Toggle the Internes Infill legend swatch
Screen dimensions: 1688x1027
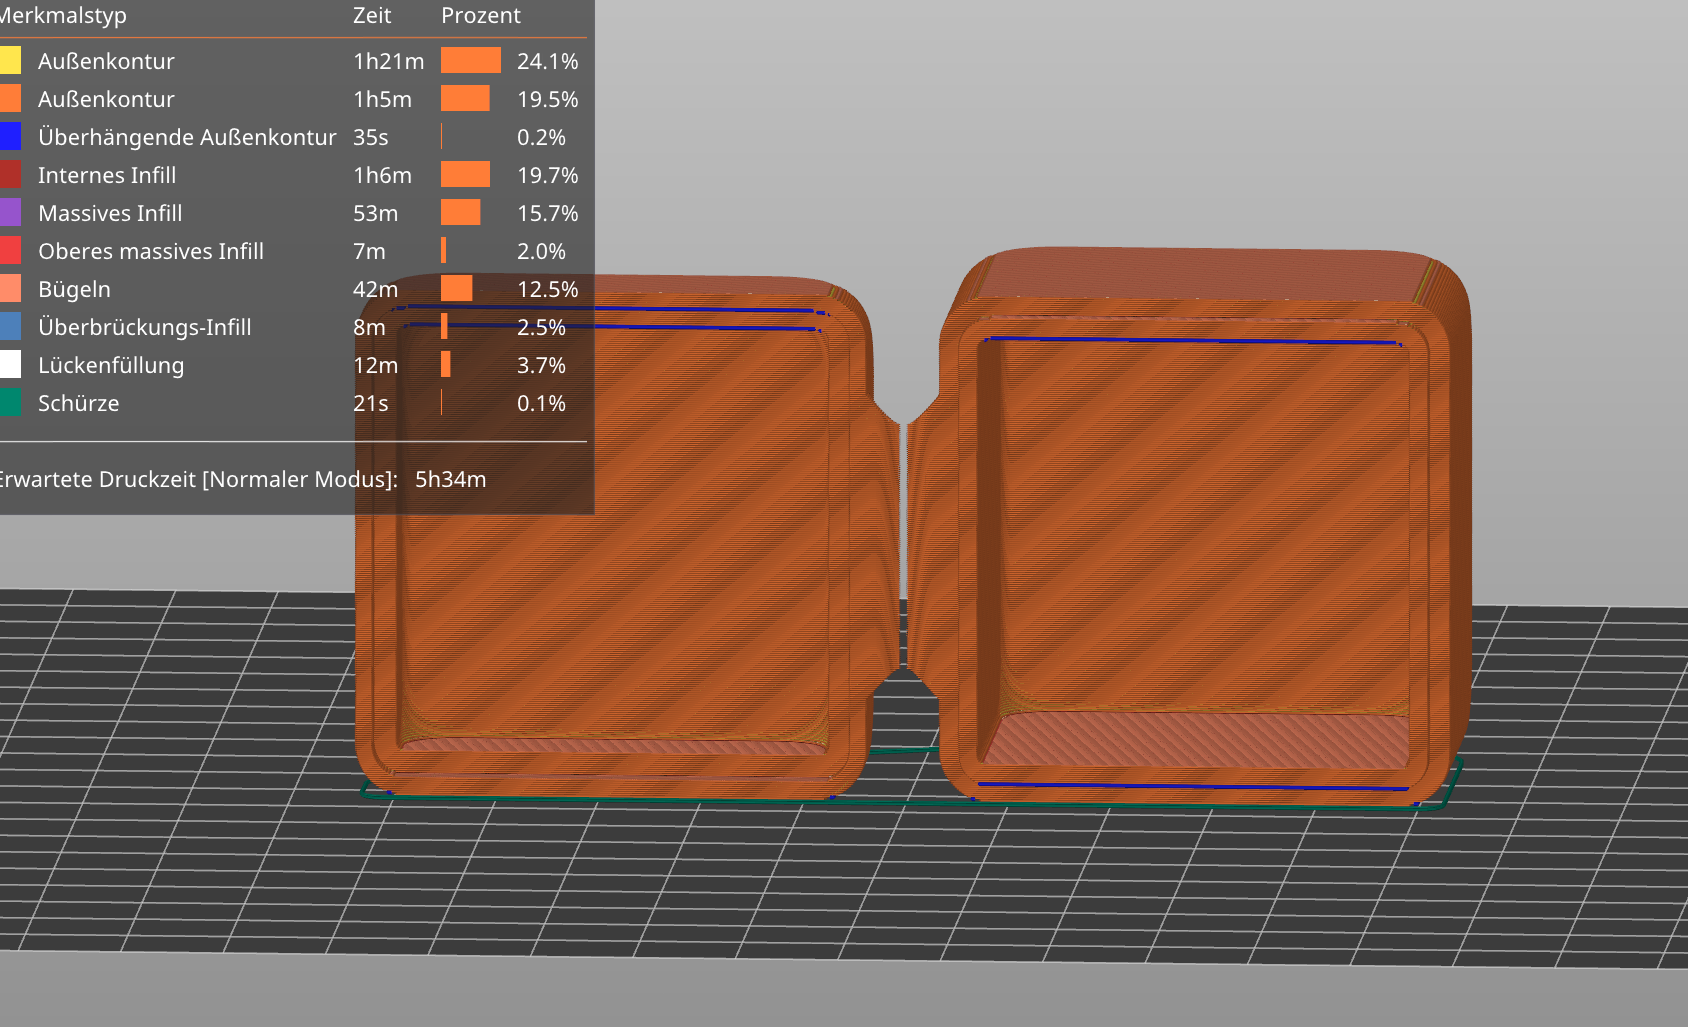click(12, 174)
